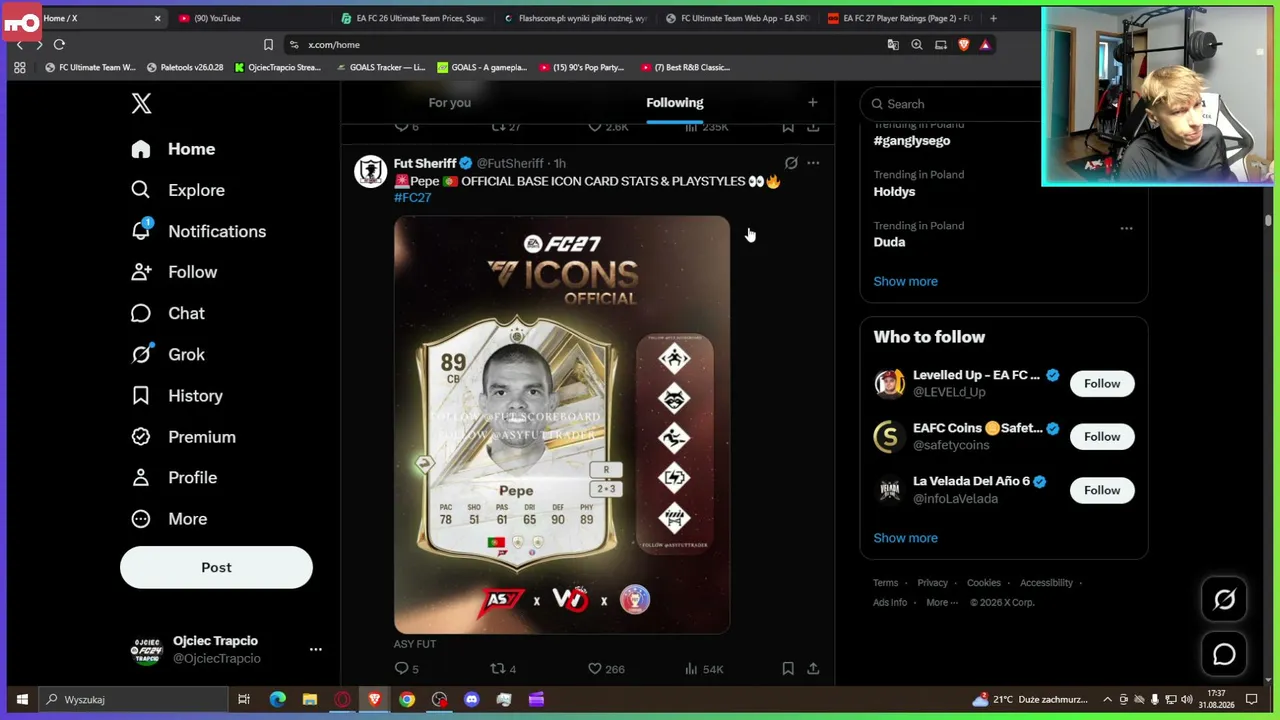Repost the Fut Sheriff Pepe post
The height and width of the screenshot is (720, 1280).
503,669
